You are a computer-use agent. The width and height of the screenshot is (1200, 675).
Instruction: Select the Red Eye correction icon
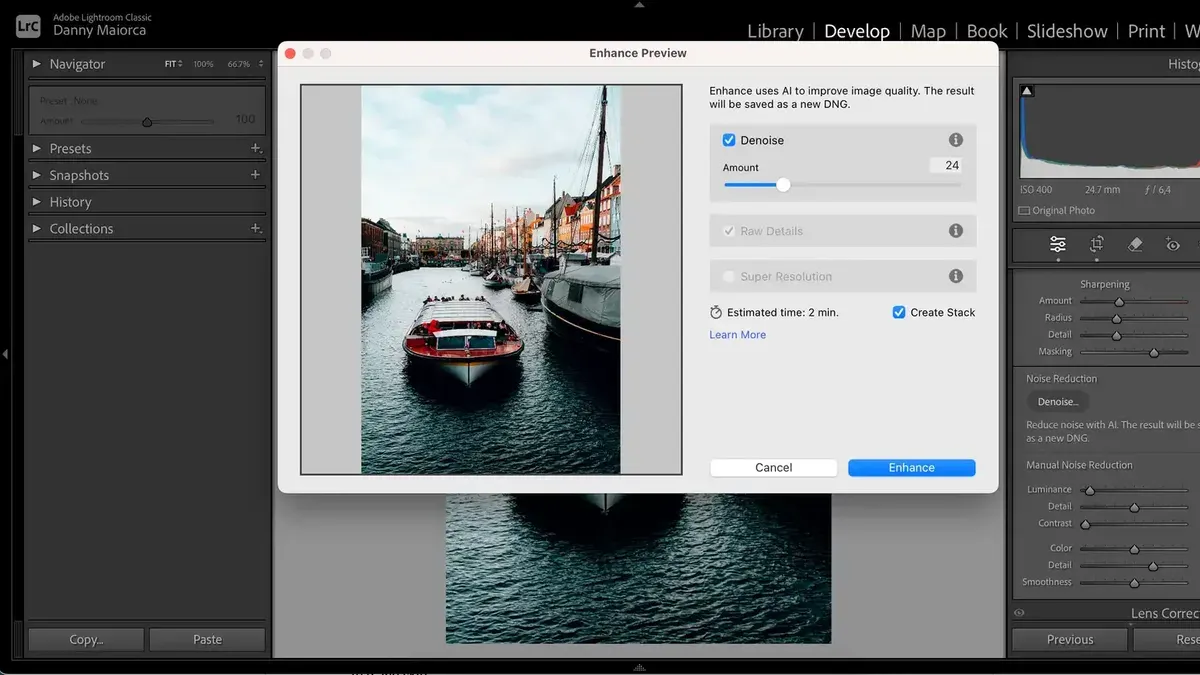(1173, 244)
